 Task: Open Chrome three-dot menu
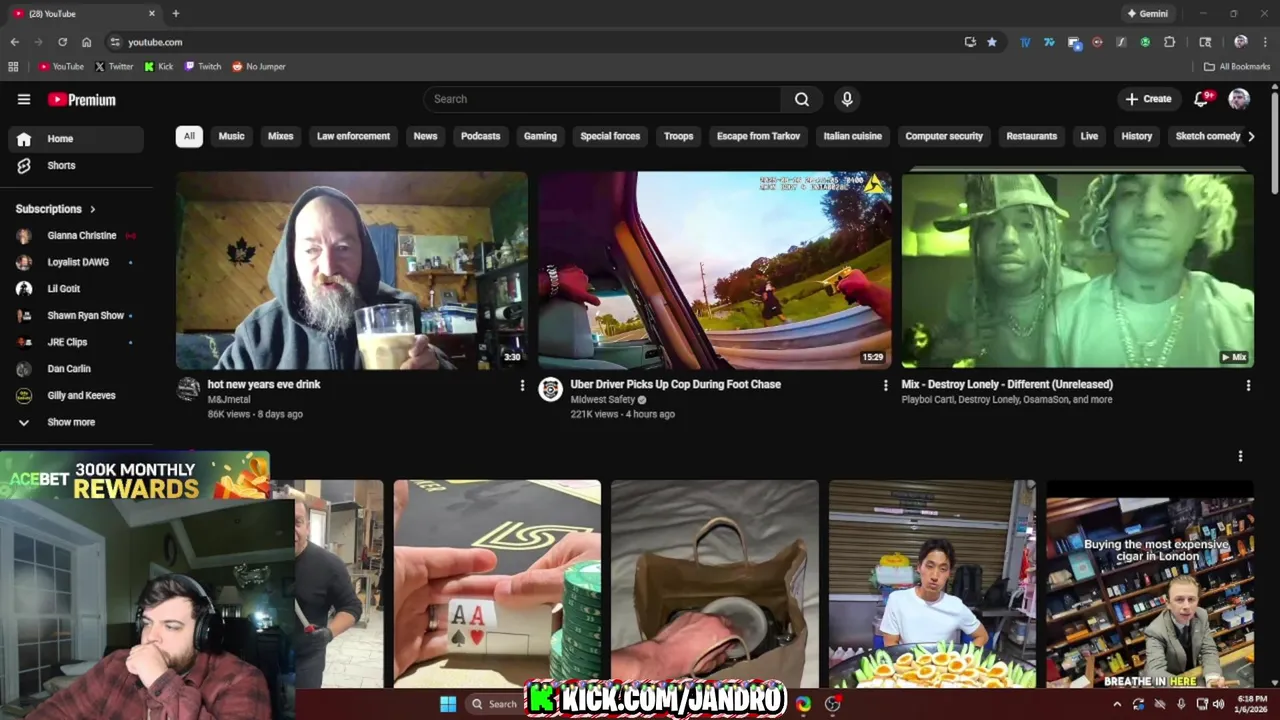coord(1265,42)
